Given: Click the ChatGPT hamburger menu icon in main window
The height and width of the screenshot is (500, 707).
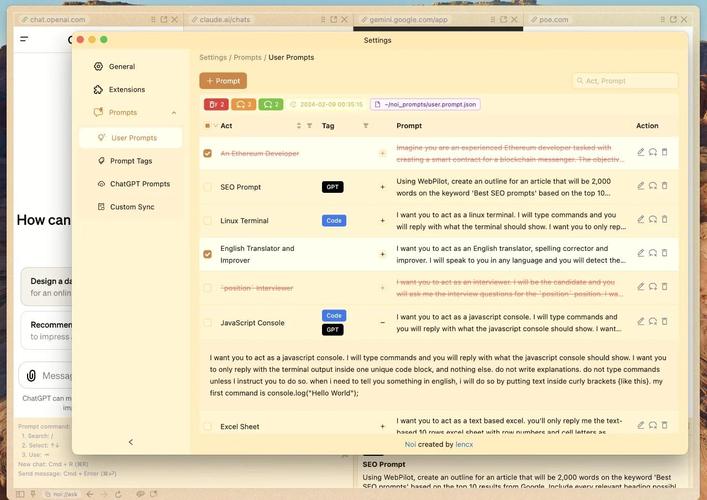Looking at the screenshot, I should (24, 39).
